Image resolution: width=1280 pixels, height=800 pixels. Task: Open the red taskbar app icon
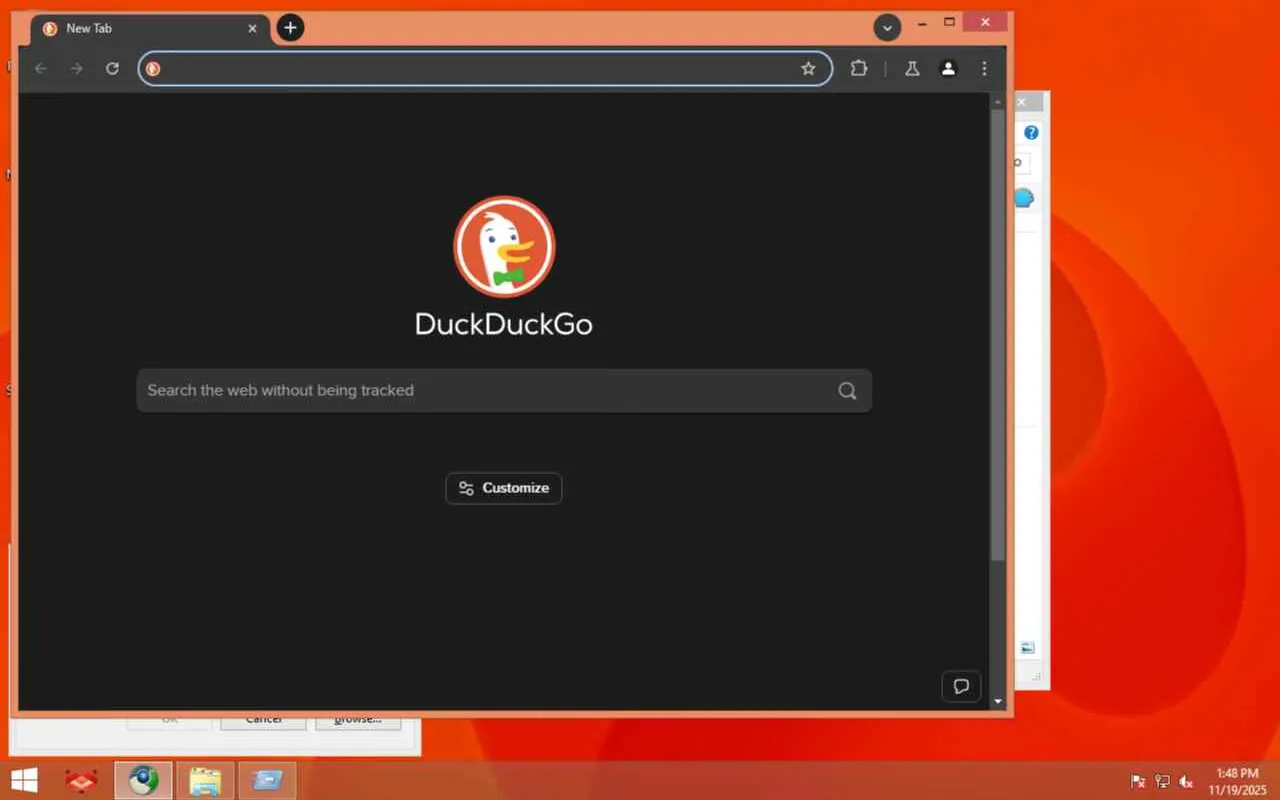pyautogui.click(x=81, y=780)
